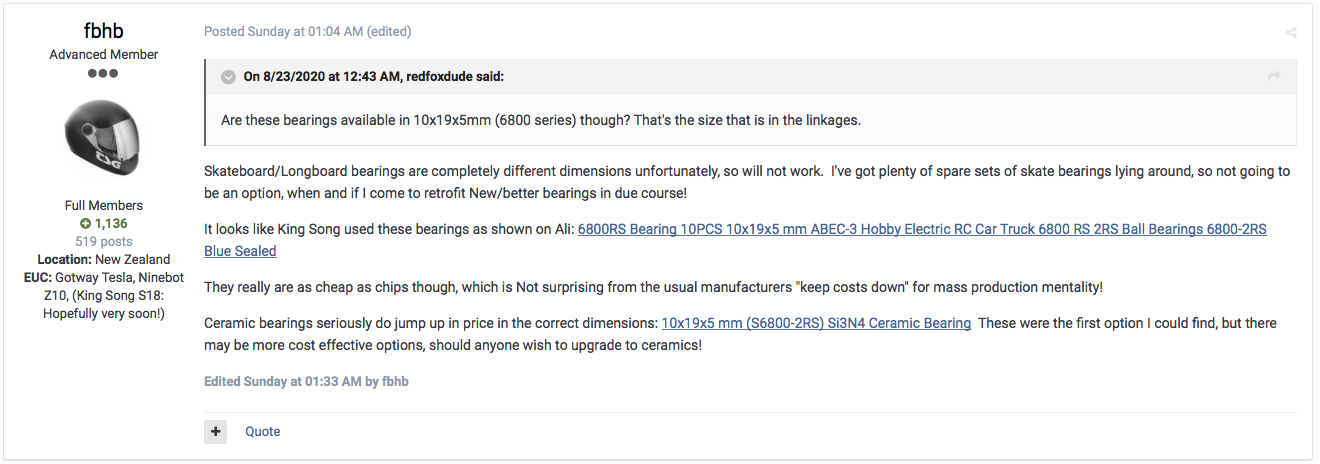
Task: View the 519 posts count
Action: [103, 241]
